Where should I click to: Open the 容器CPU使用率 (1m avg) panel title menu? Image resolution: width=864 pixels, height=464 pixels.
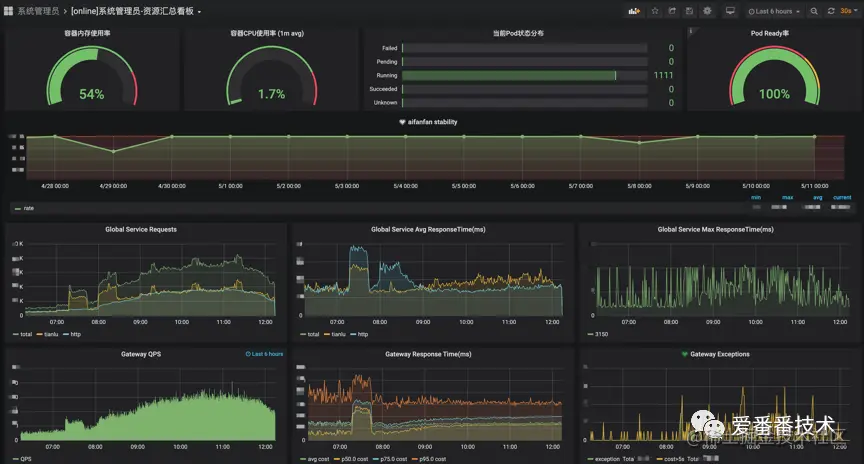(x=267, y=33)
